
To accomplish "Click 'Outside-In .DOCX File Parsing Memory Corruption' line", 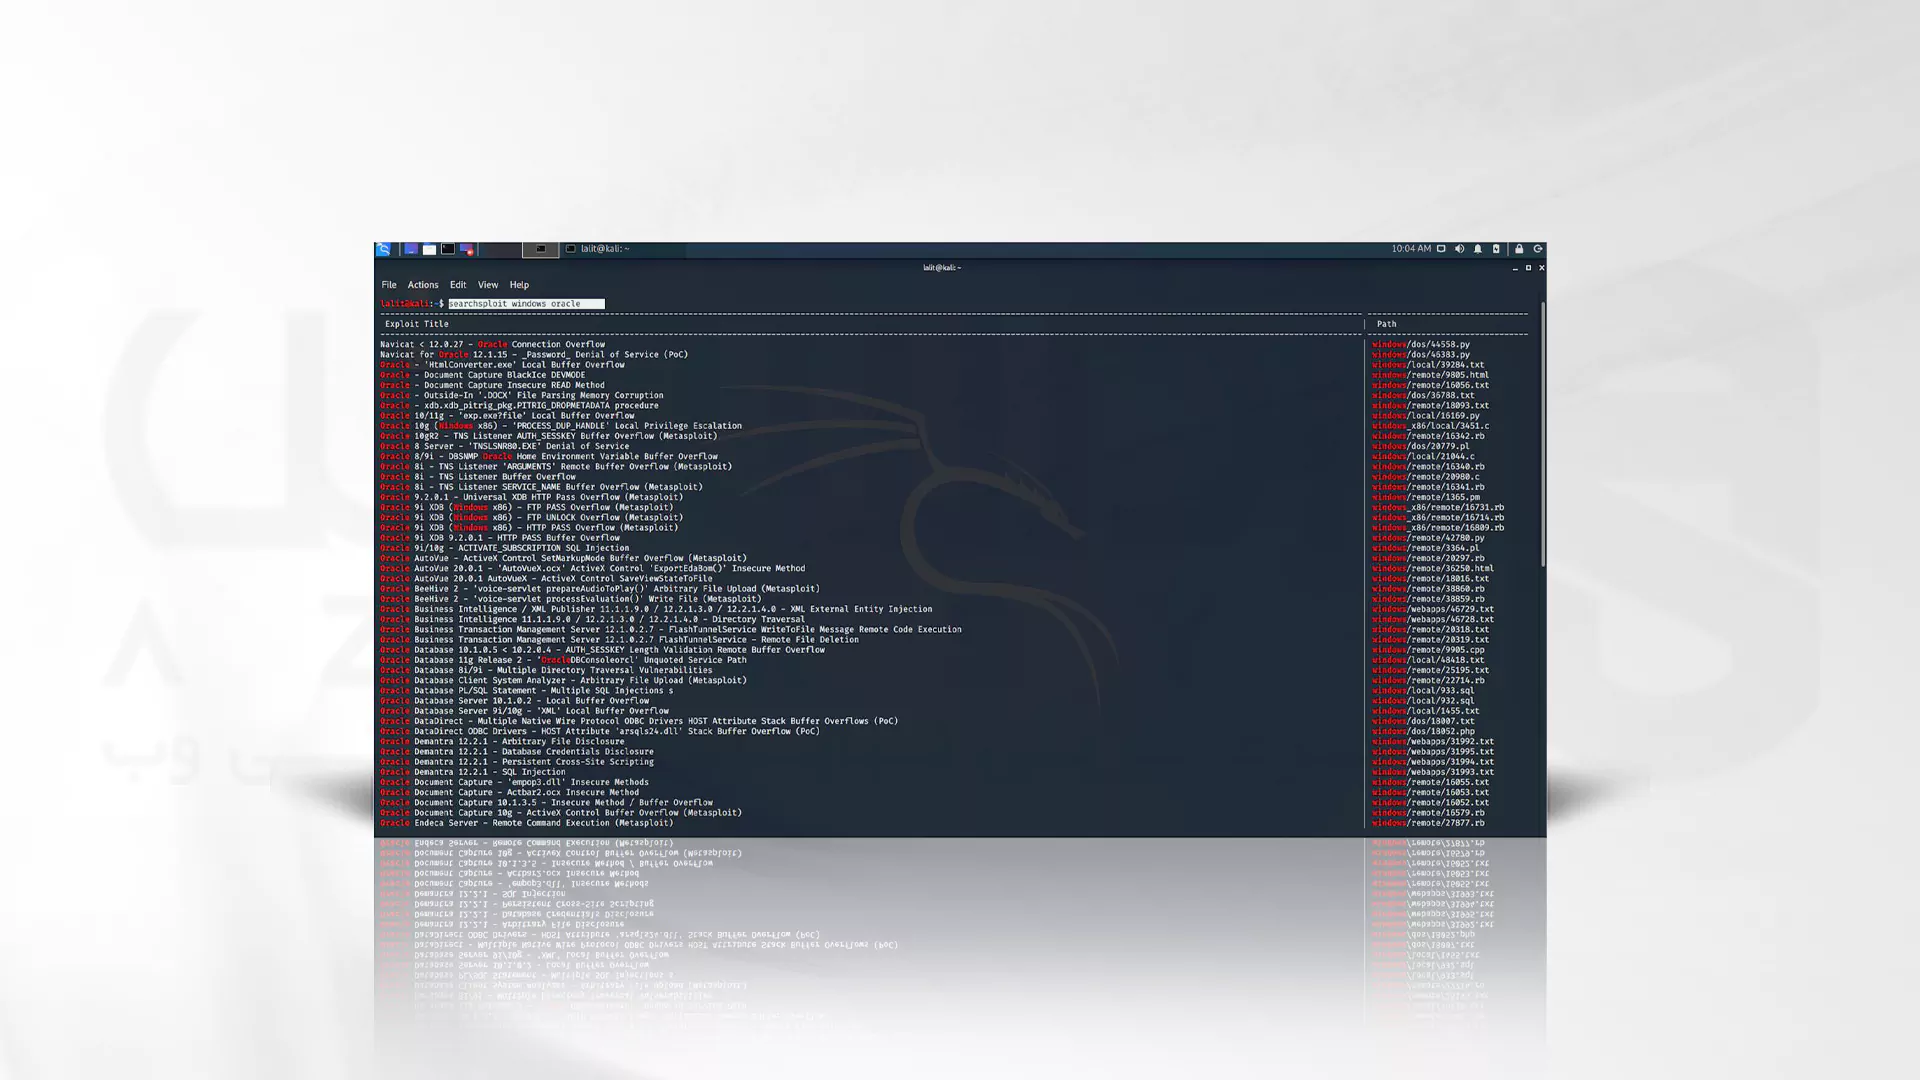I will 522,395.
